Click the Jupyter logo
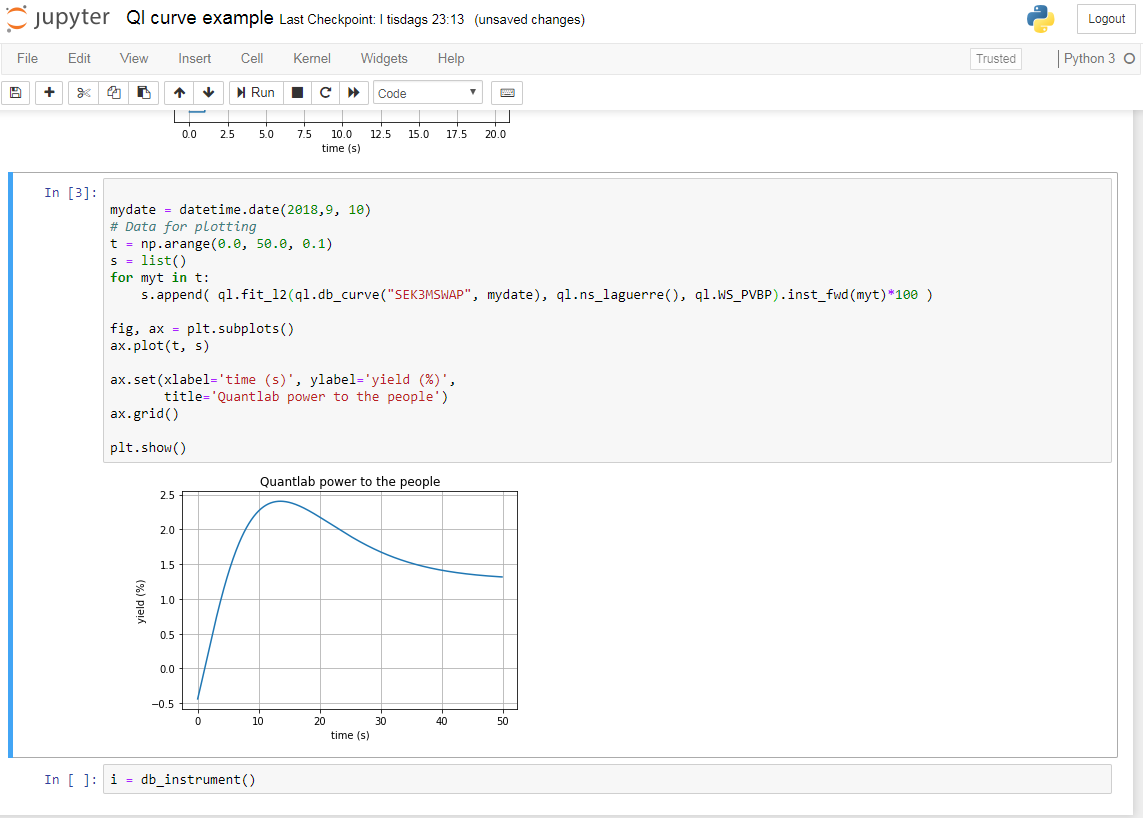1143x818 pixels. pos(58,18)
